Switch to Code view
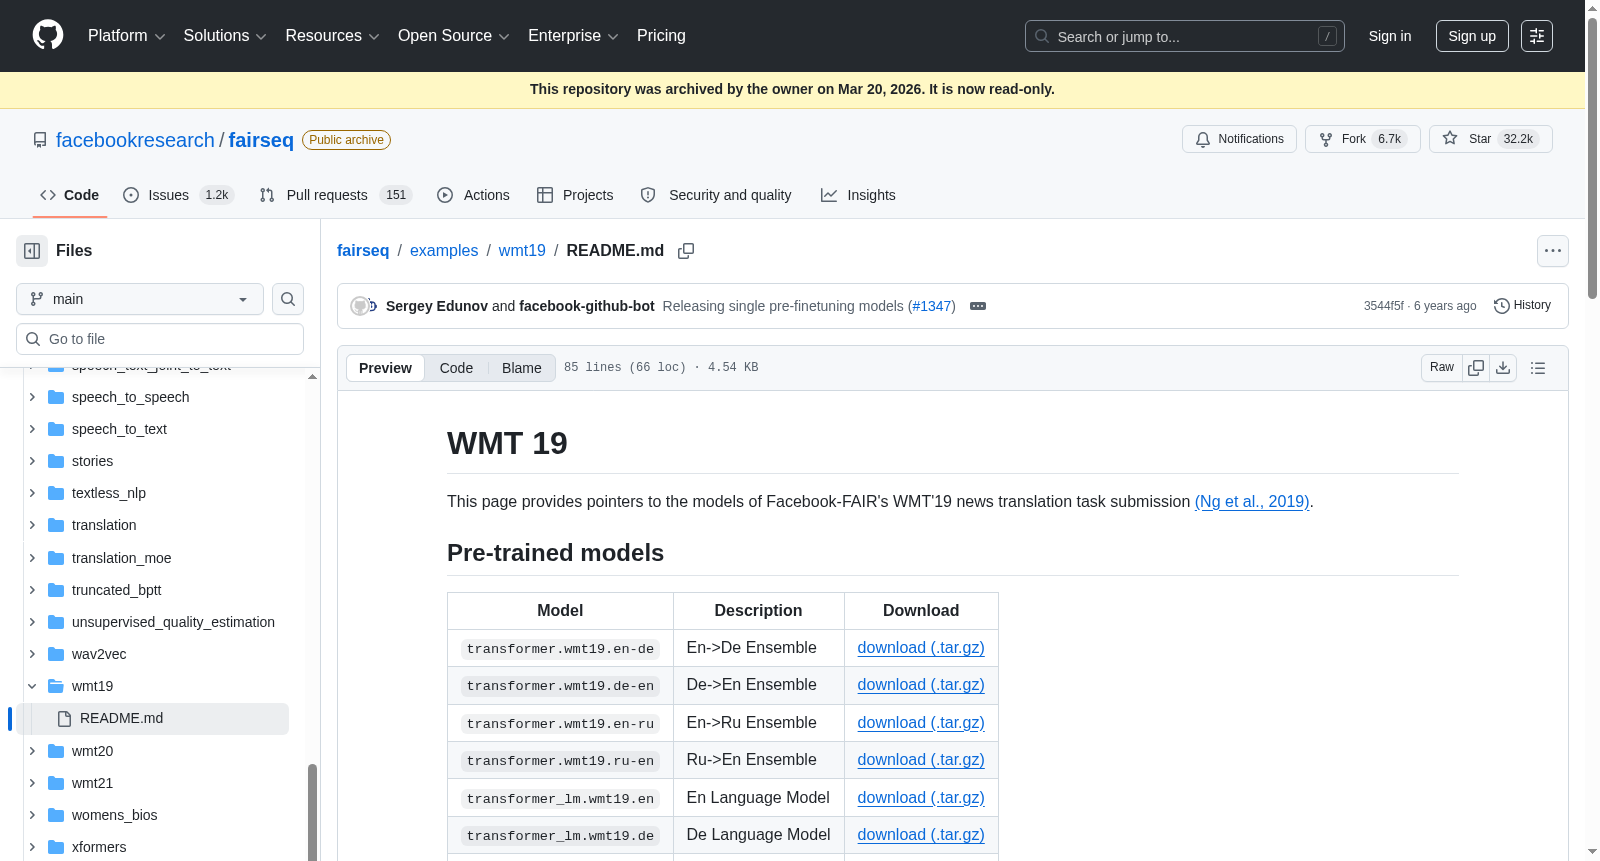 coord(456,368)
